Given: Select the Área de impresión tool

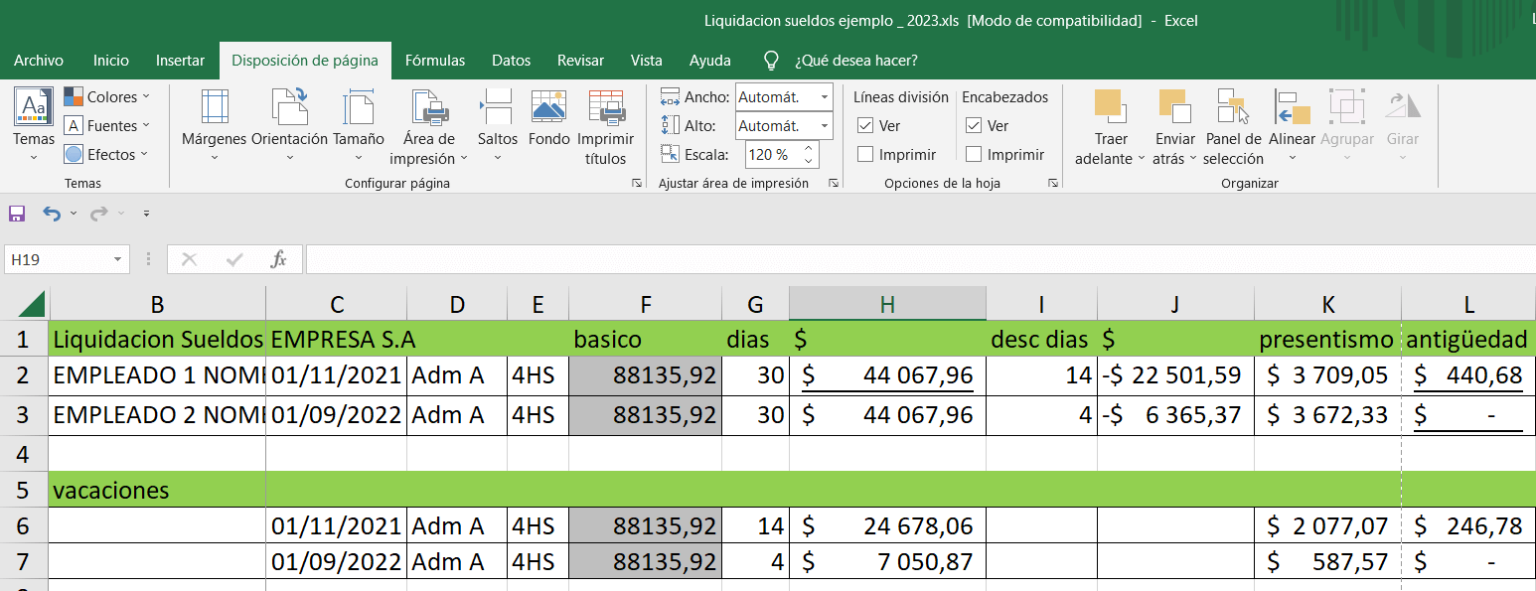Looking at the screenshot, I should 428,125.
